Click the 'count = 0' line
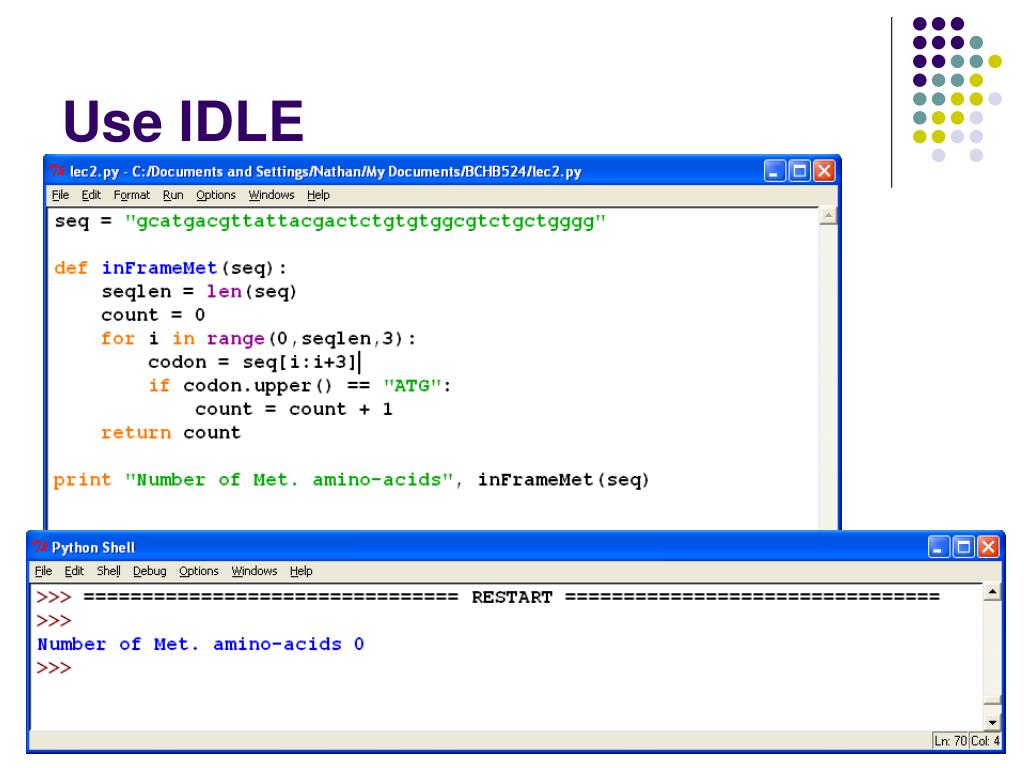 point(153,315)
